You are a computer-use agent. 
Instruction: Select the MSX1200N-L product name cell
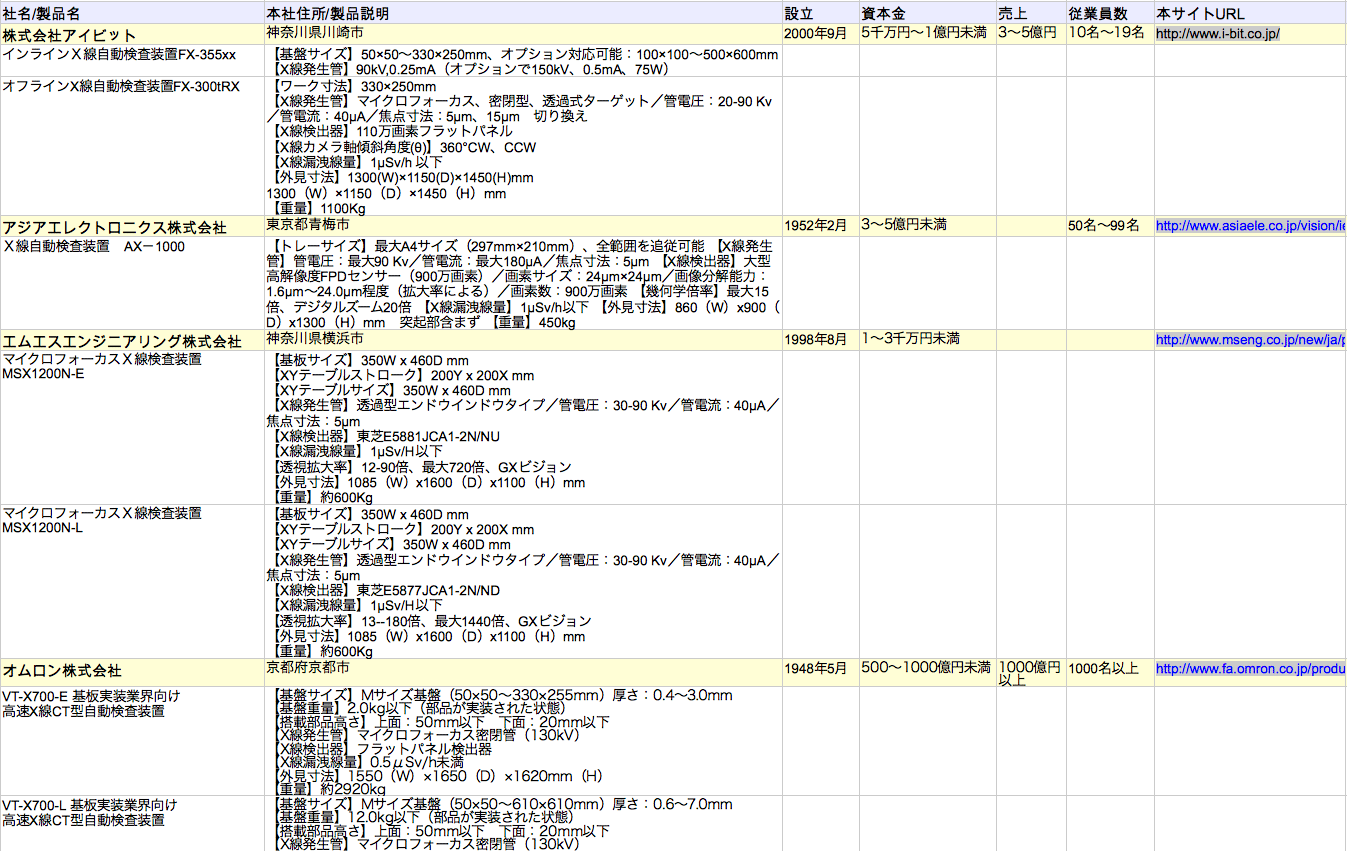[132, 581]
